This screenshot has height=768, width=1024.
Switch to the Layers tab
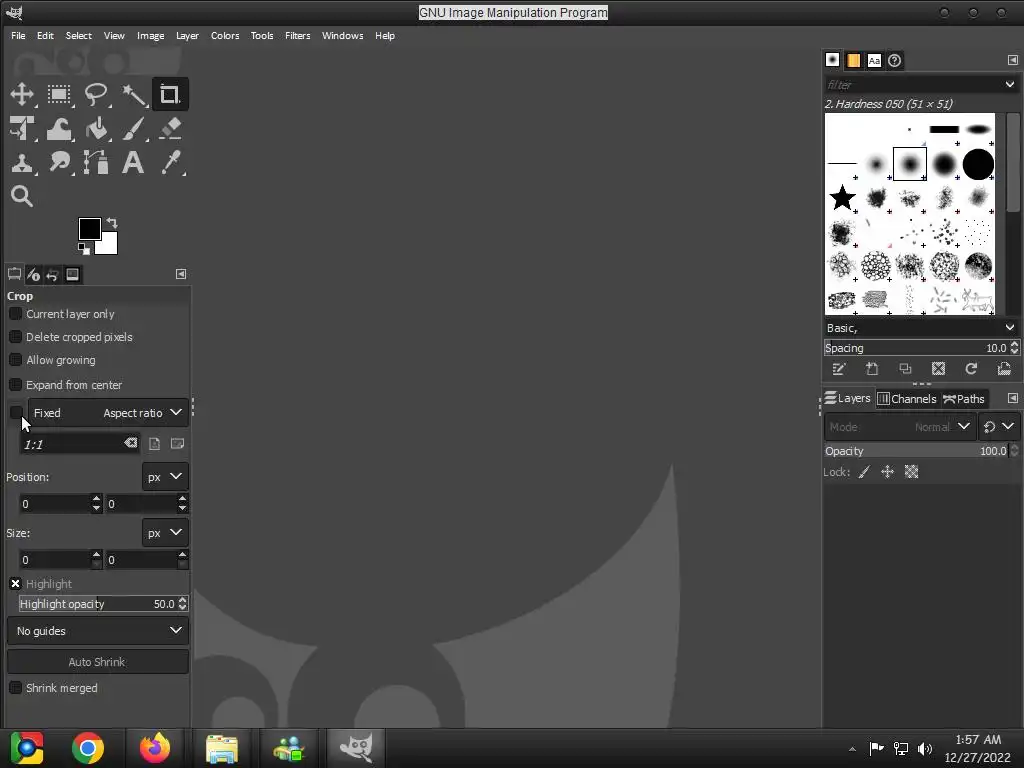(x=848, y=398)
